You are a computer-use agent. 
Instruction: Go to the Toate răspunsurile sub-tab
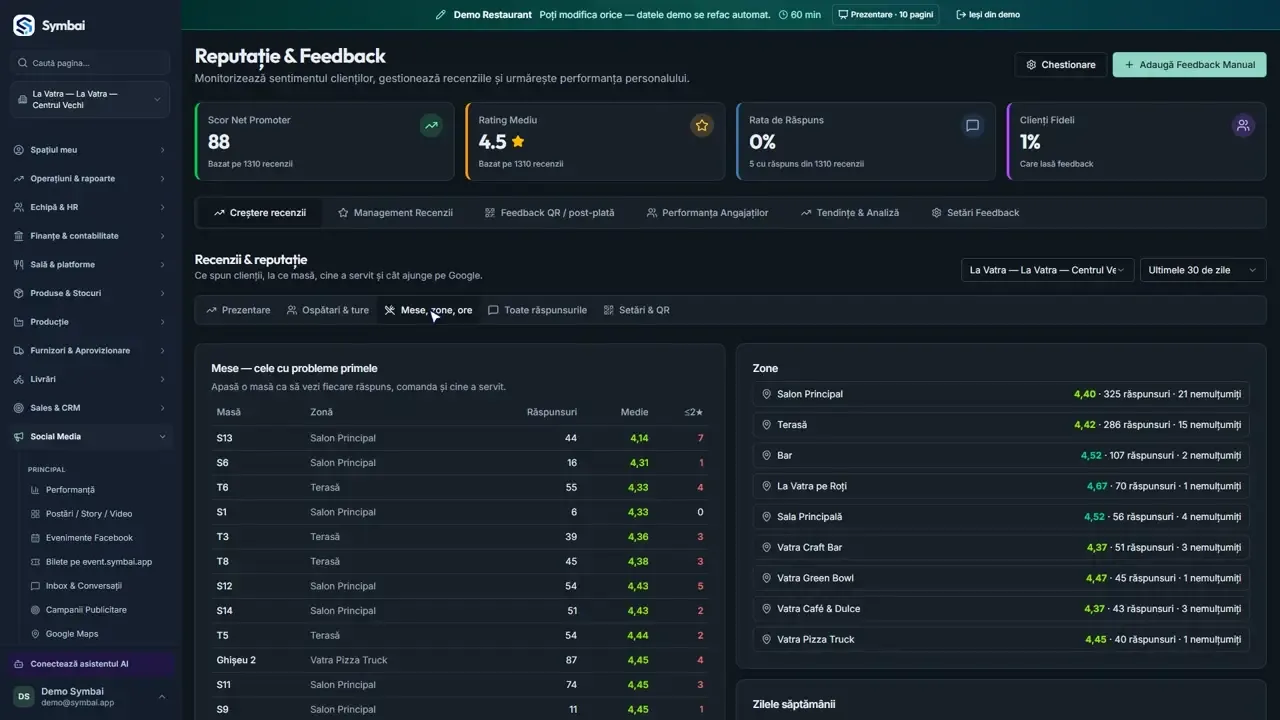coord(537,310)
